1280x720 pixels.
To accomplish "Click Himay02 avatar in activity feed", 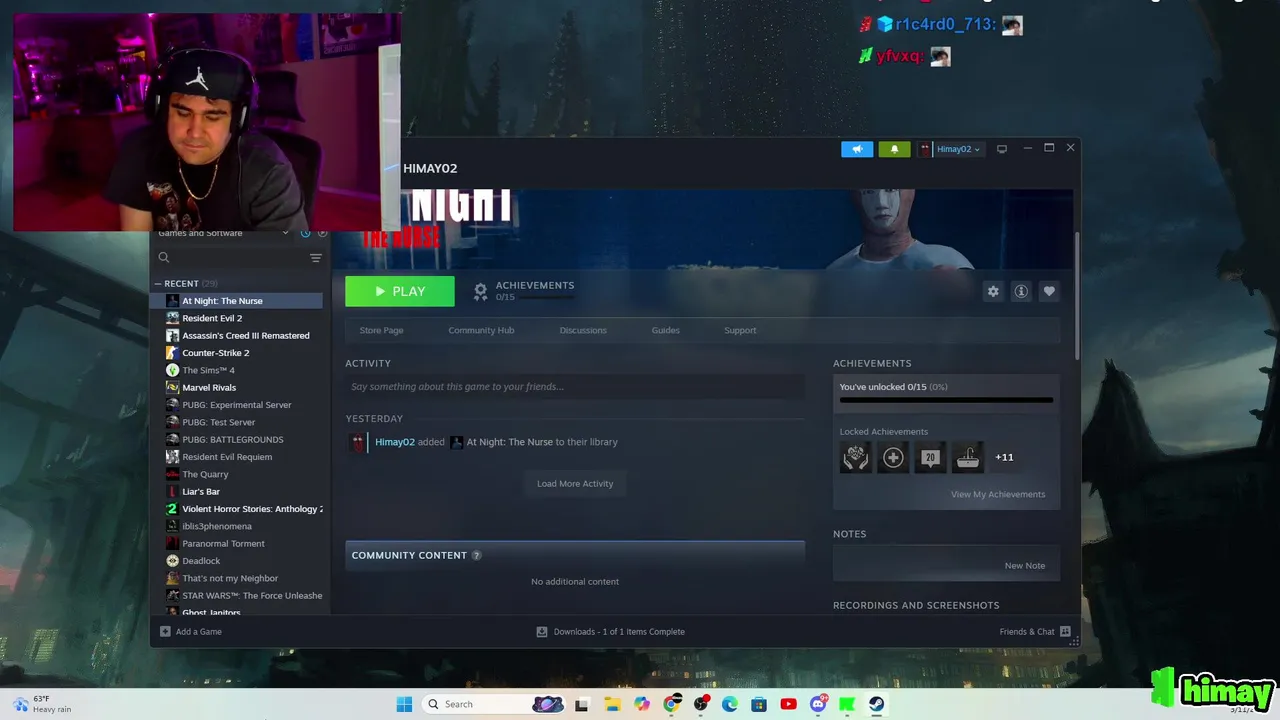I will (358, 442).
